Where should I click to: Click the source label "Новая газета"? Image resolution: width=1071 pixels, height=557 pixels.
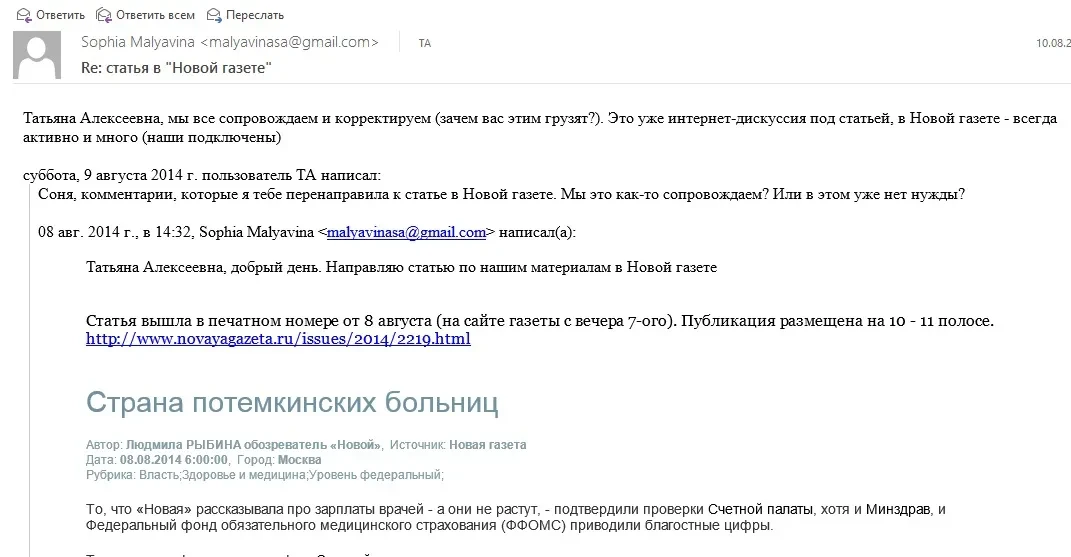[487, 445]
